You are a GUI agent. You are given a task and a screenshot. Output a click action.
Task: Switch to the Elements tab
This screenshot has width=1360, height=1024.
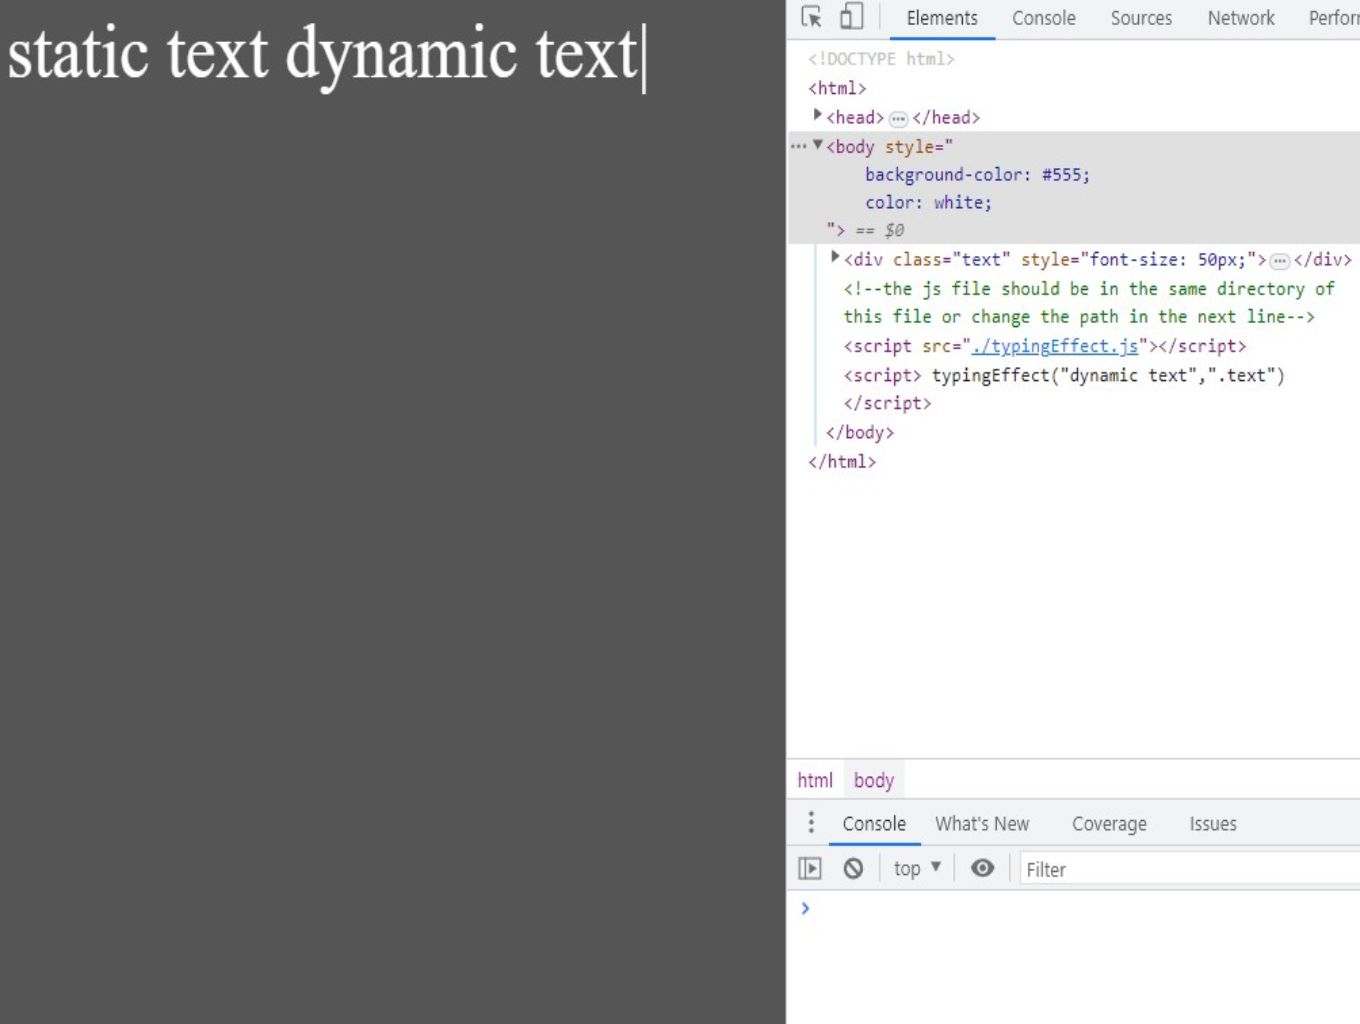coord(942,18)
